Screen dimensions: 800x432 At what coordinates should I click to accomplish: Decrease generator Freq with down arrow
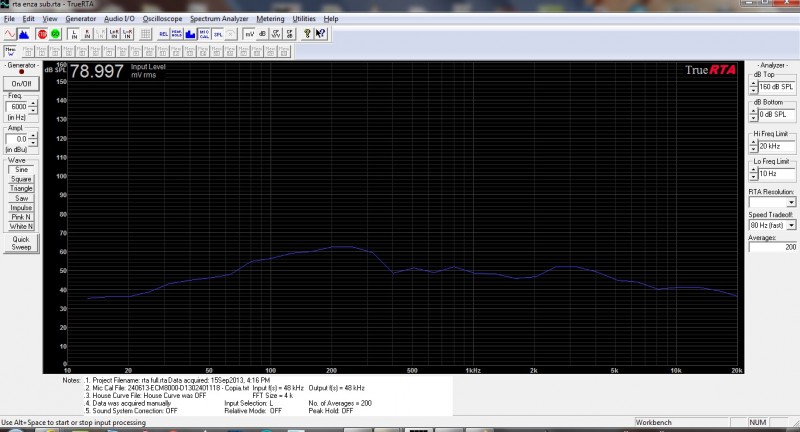[33, 110]
